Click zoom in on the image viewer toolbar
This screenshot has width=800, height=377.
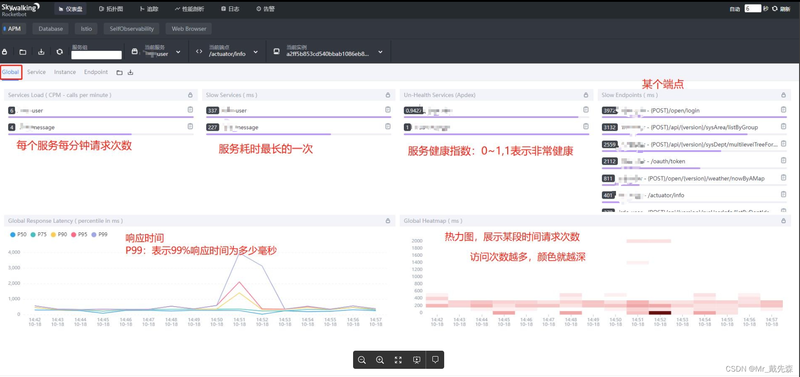click(380, 360)
